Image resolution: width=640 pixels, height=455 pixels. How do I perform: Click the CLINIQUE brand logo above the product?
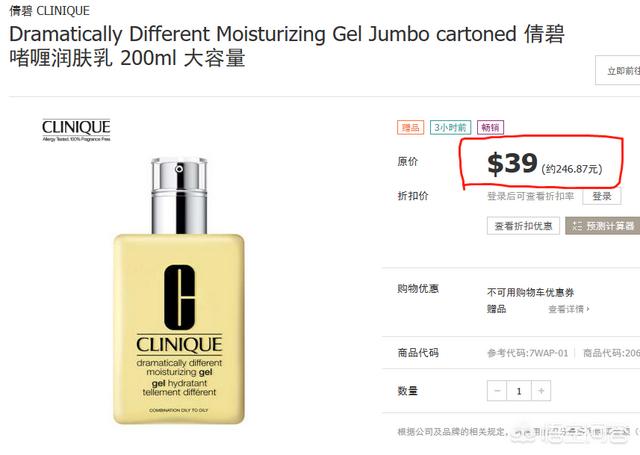76,130
